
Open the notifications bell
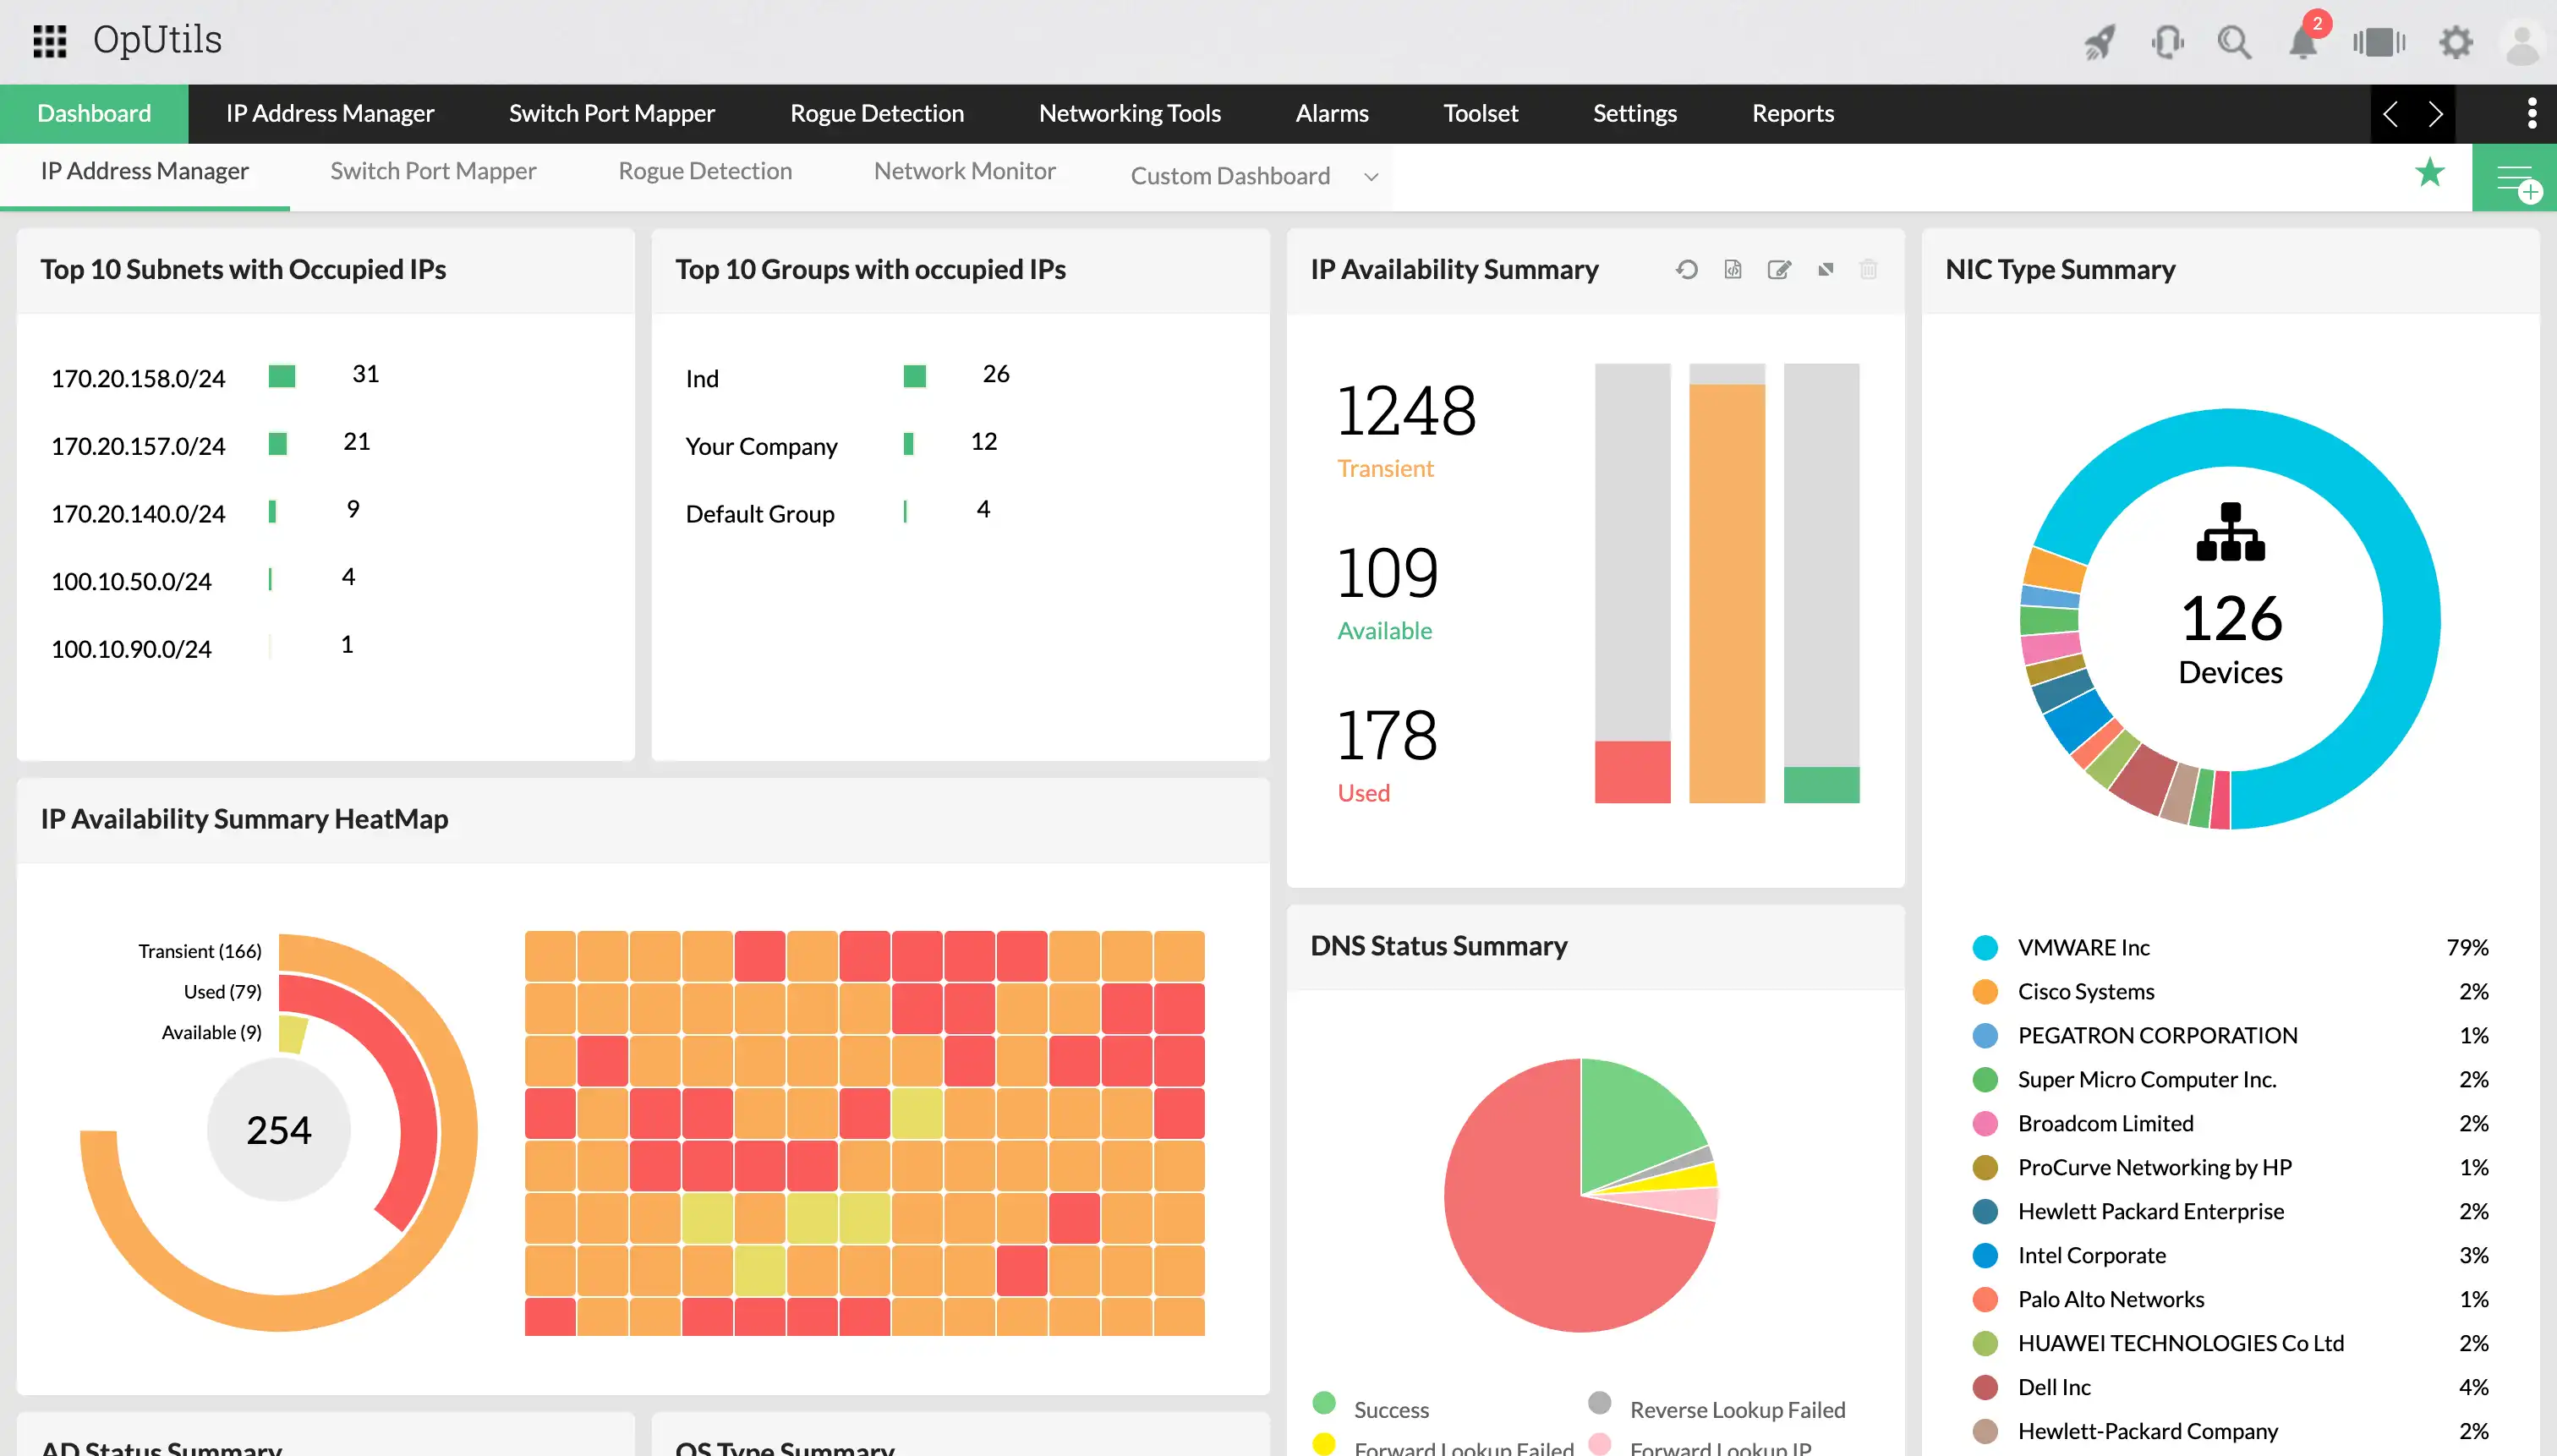click(x=2302, y=42)
